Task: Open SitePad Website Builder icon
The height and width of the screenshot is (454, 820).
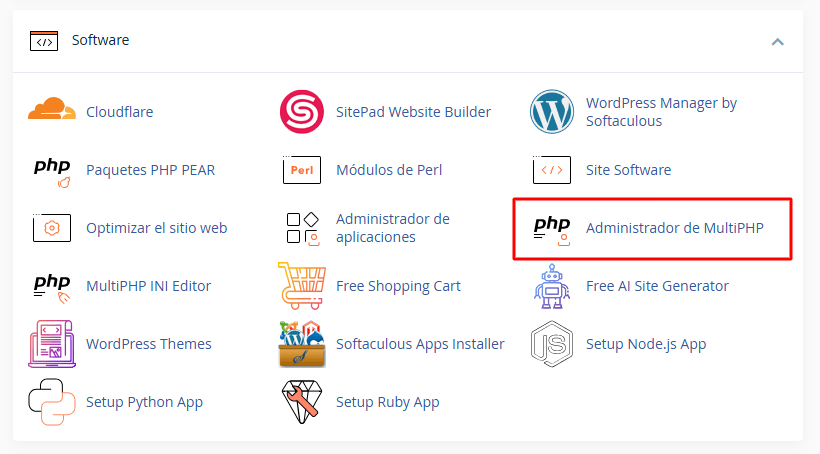Action: click(301, 111)
